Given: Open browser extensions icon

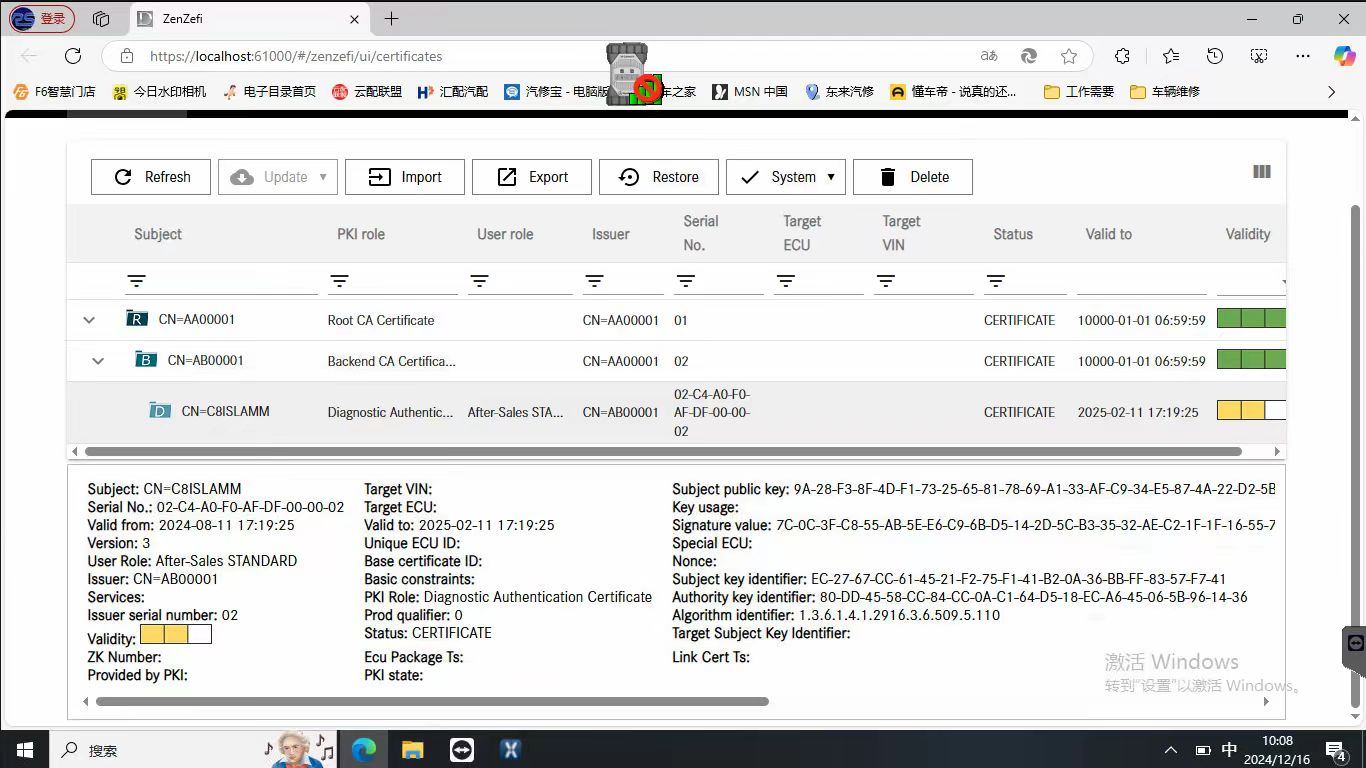Looking at the screenshot, I should click(x=1122, y=56).
